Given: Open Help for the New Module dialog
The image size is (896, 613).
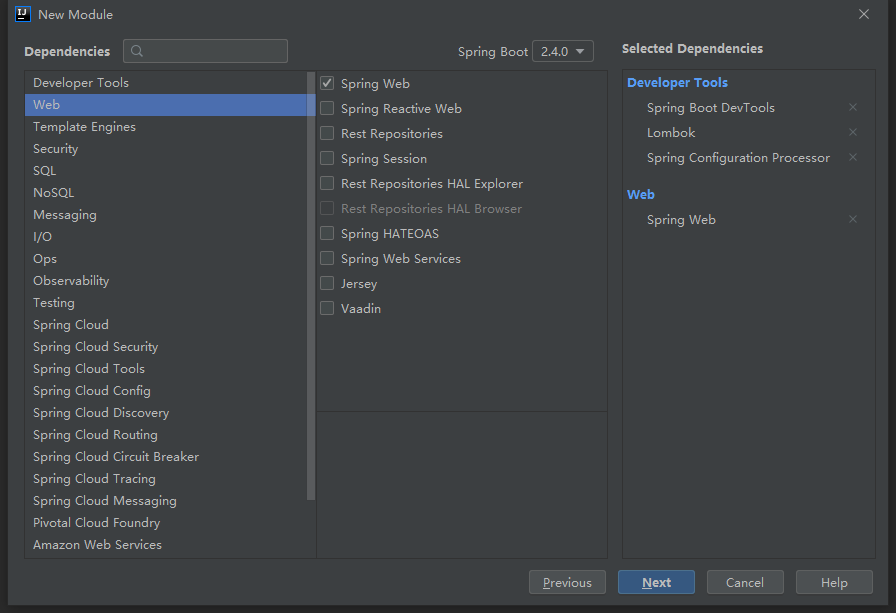Looking at the screenshot, I should tap(834, 582).
